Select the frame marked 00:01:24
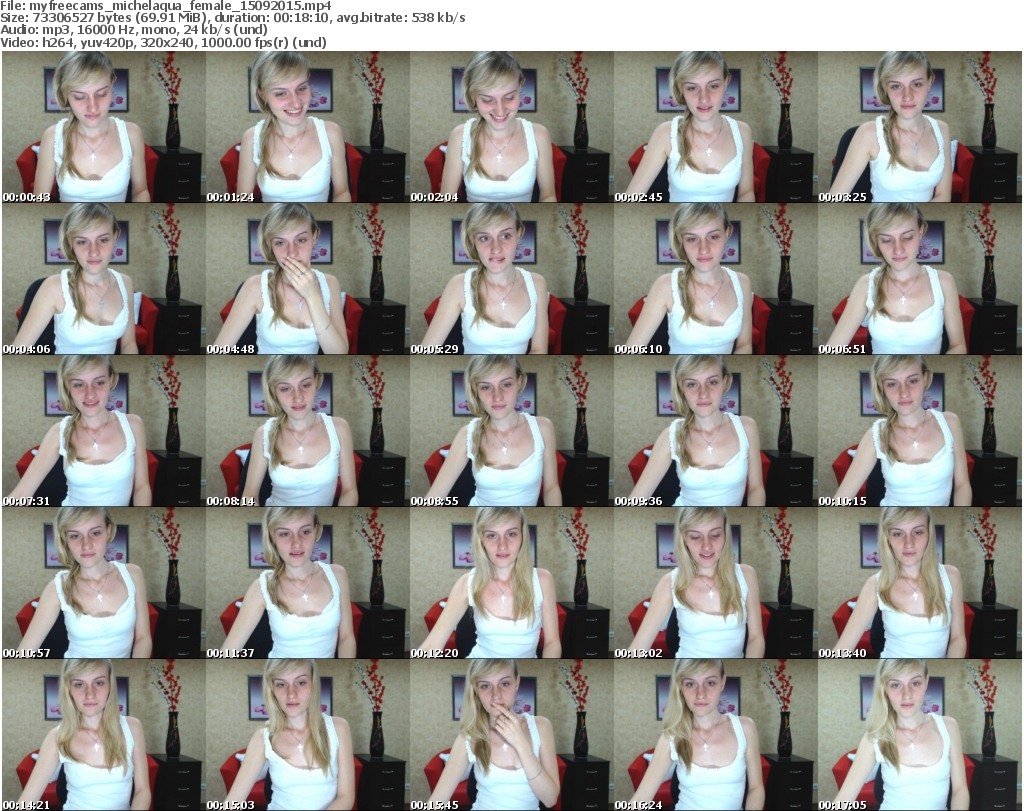 click(x=308, y=127)
